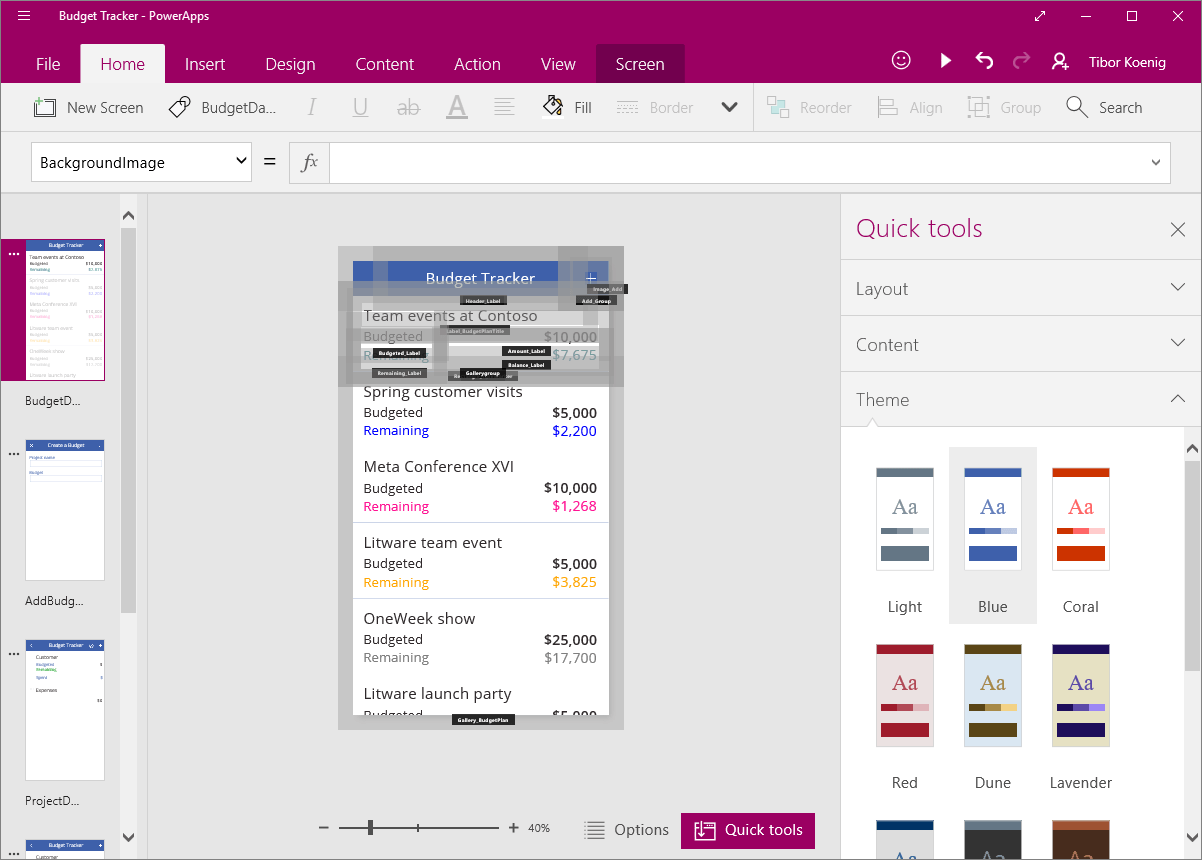Toggle strikethrough formatting
Screen dimensions: 1202x860
pos(408,107)
